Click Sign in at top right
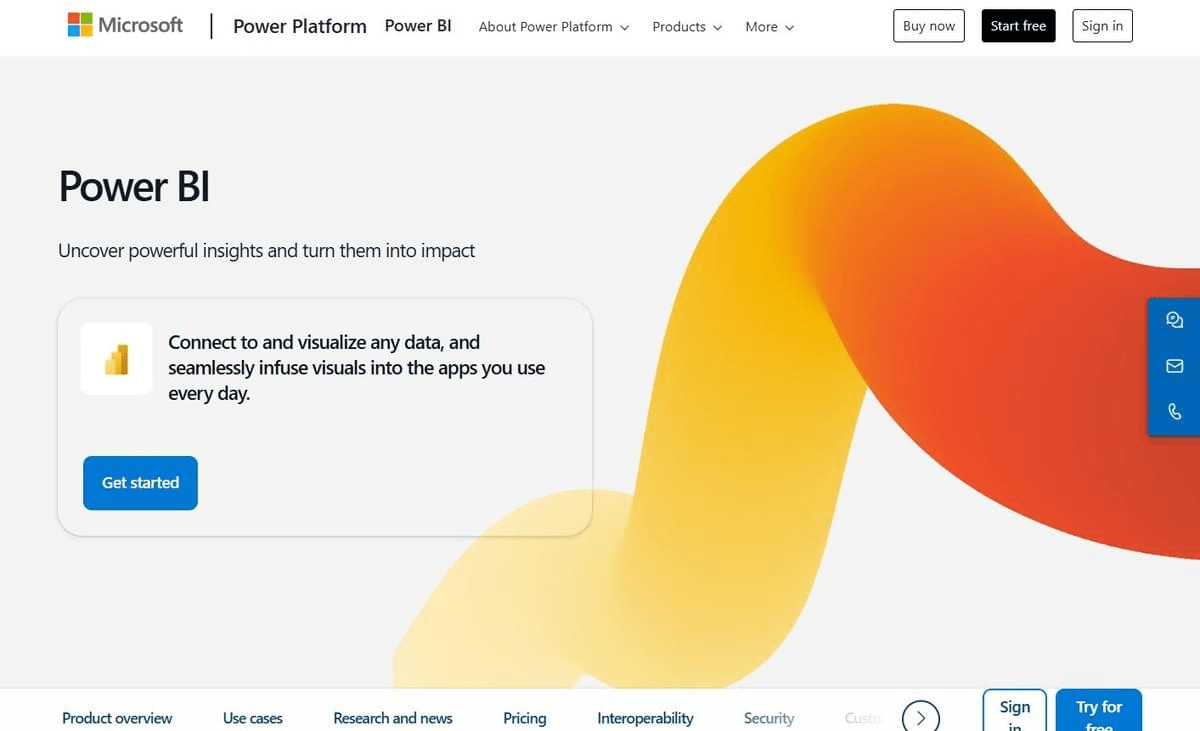The image size is (1200, 731). pyautogui.click(x=1102, y=26)
